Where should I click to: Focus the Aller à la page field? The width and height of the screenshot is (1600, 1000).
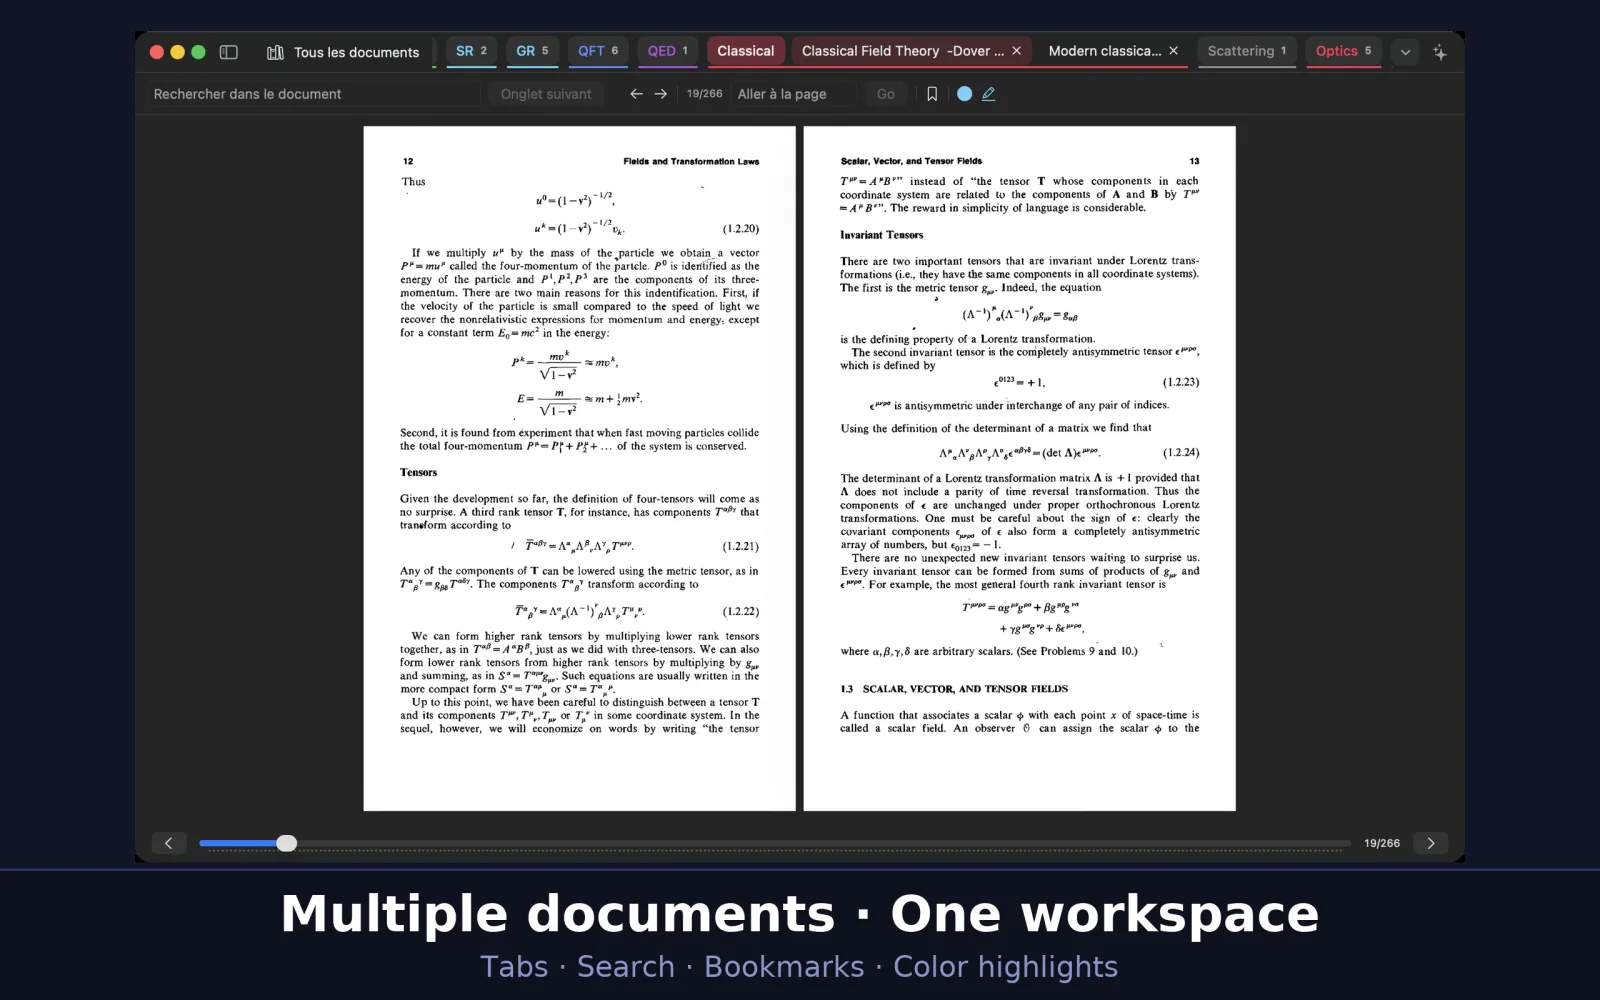point(795,94)
